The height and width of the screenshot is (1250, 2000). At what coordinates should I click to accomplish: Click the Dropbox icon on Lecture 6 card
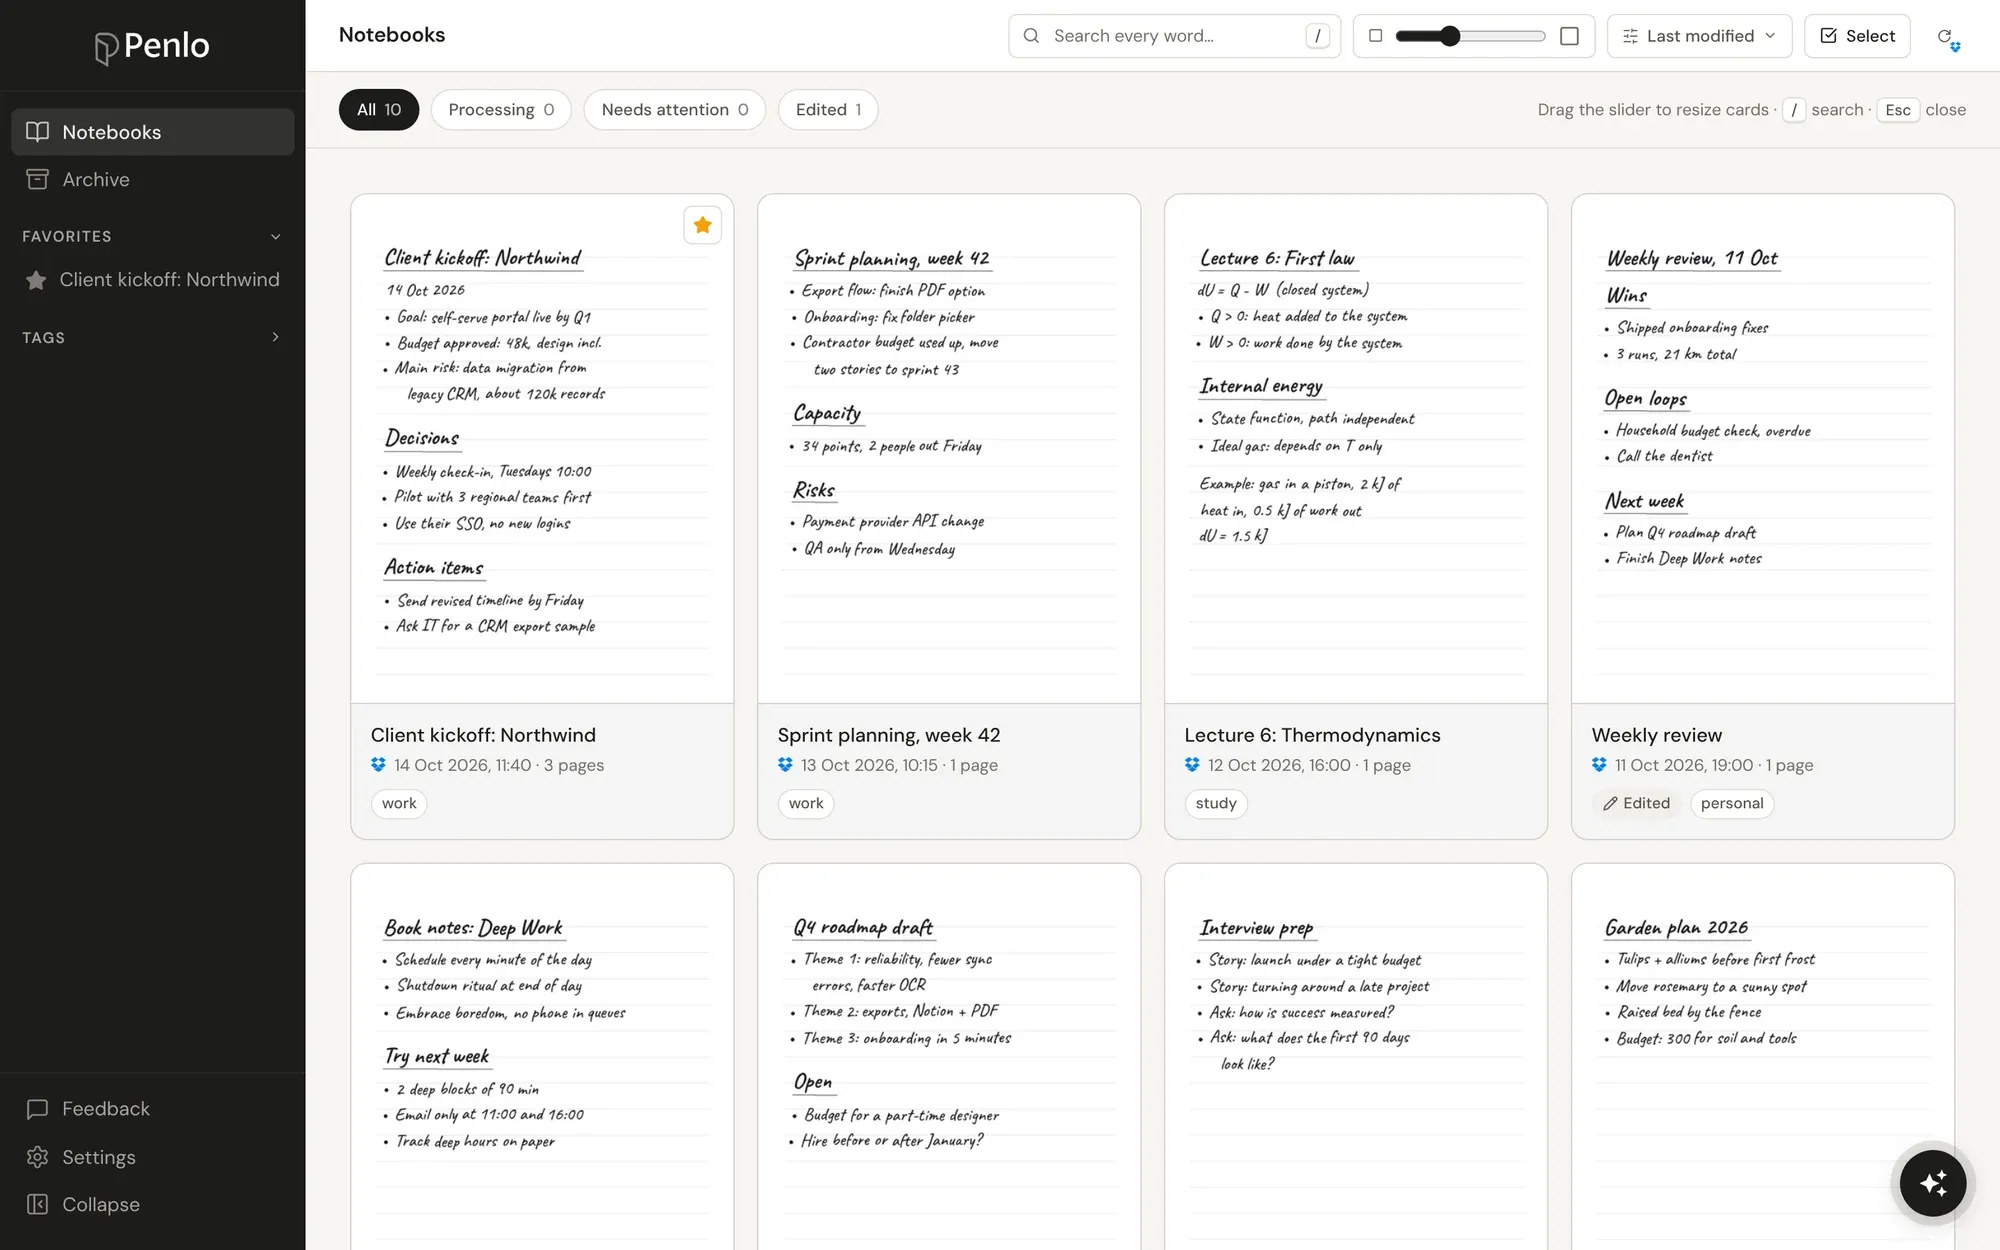pos(1192,765)
